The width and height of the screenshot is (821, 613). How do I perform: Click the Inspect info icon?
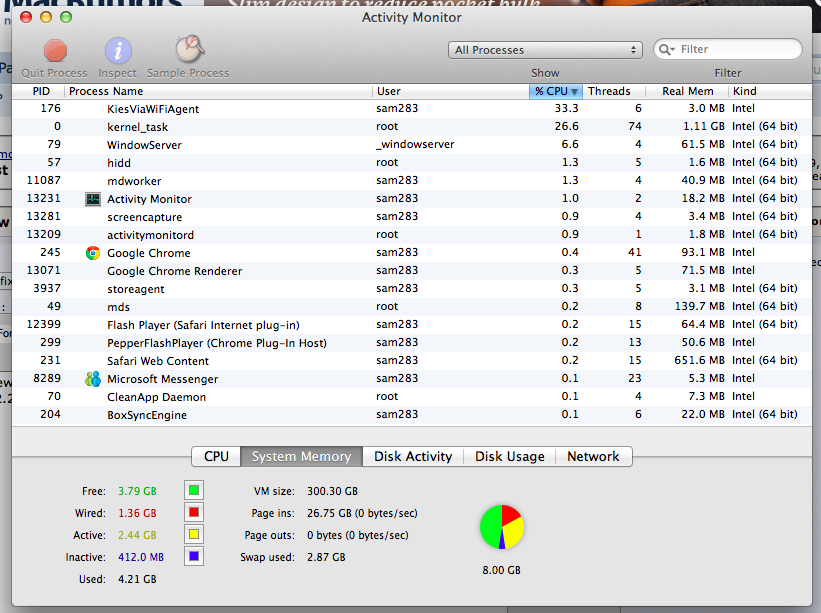pos(118,51)
